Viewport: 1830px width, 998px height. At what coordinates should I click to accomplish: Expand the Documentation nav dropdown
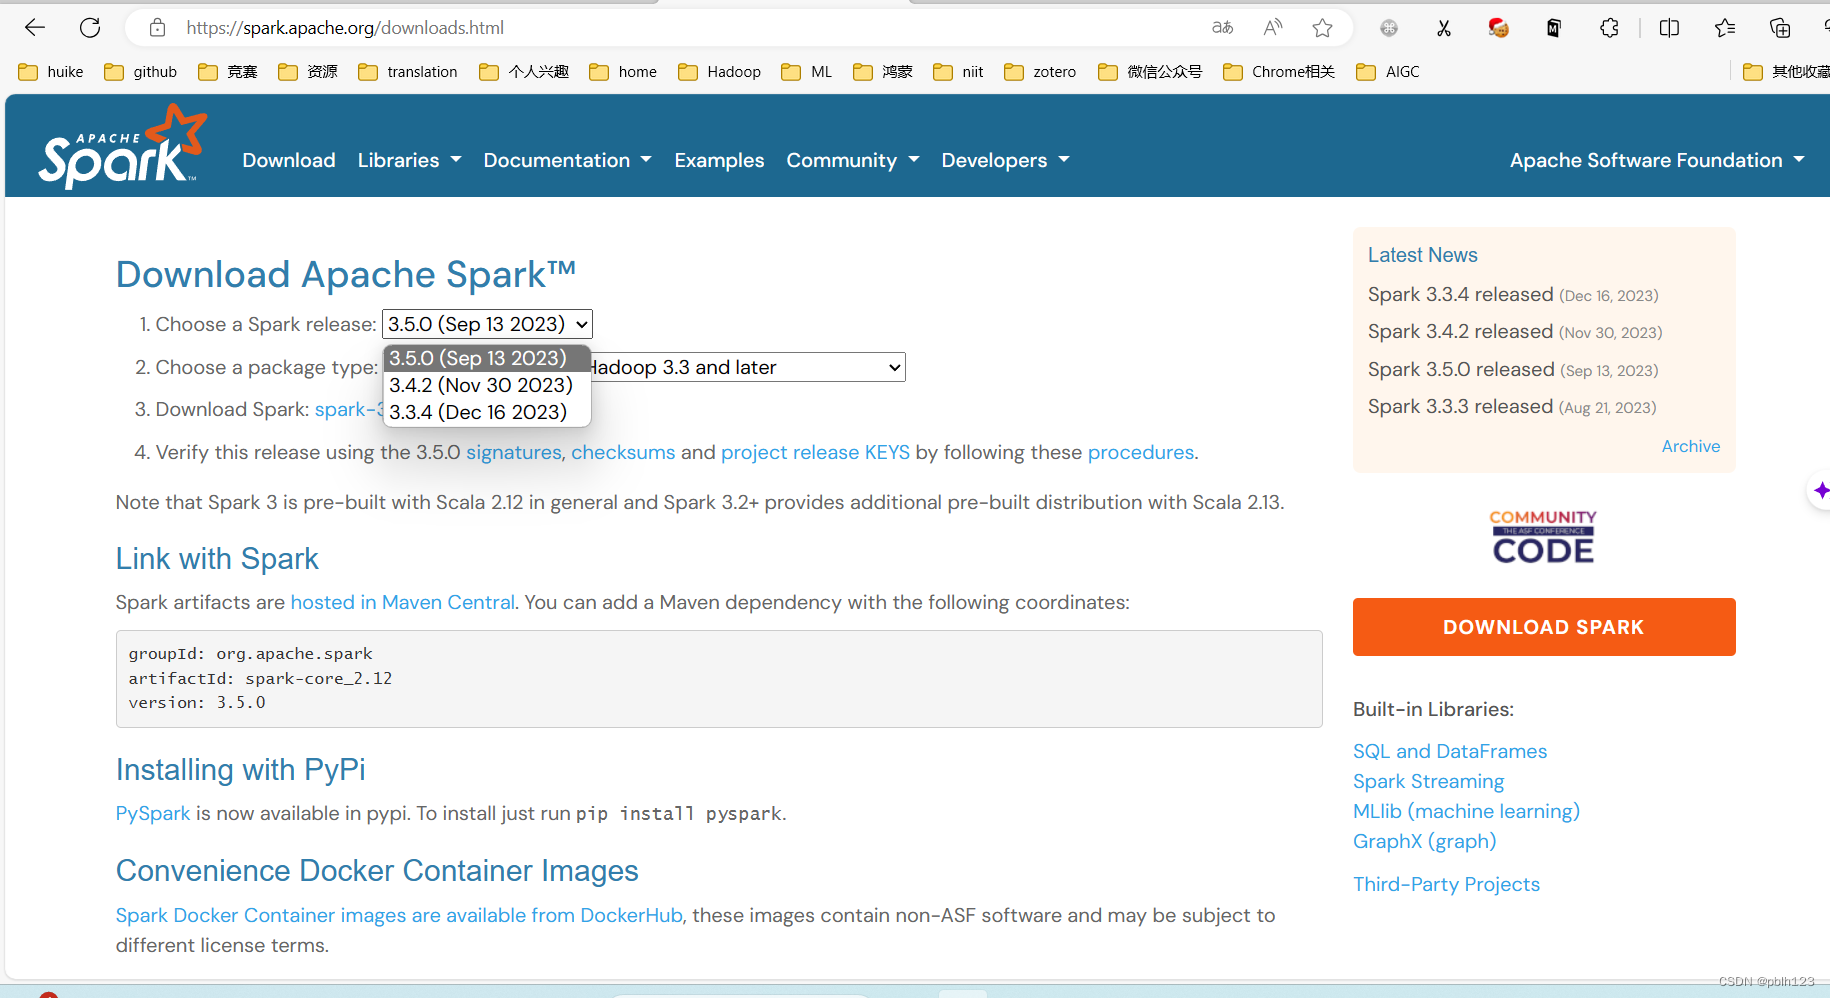tap(567, 160)
